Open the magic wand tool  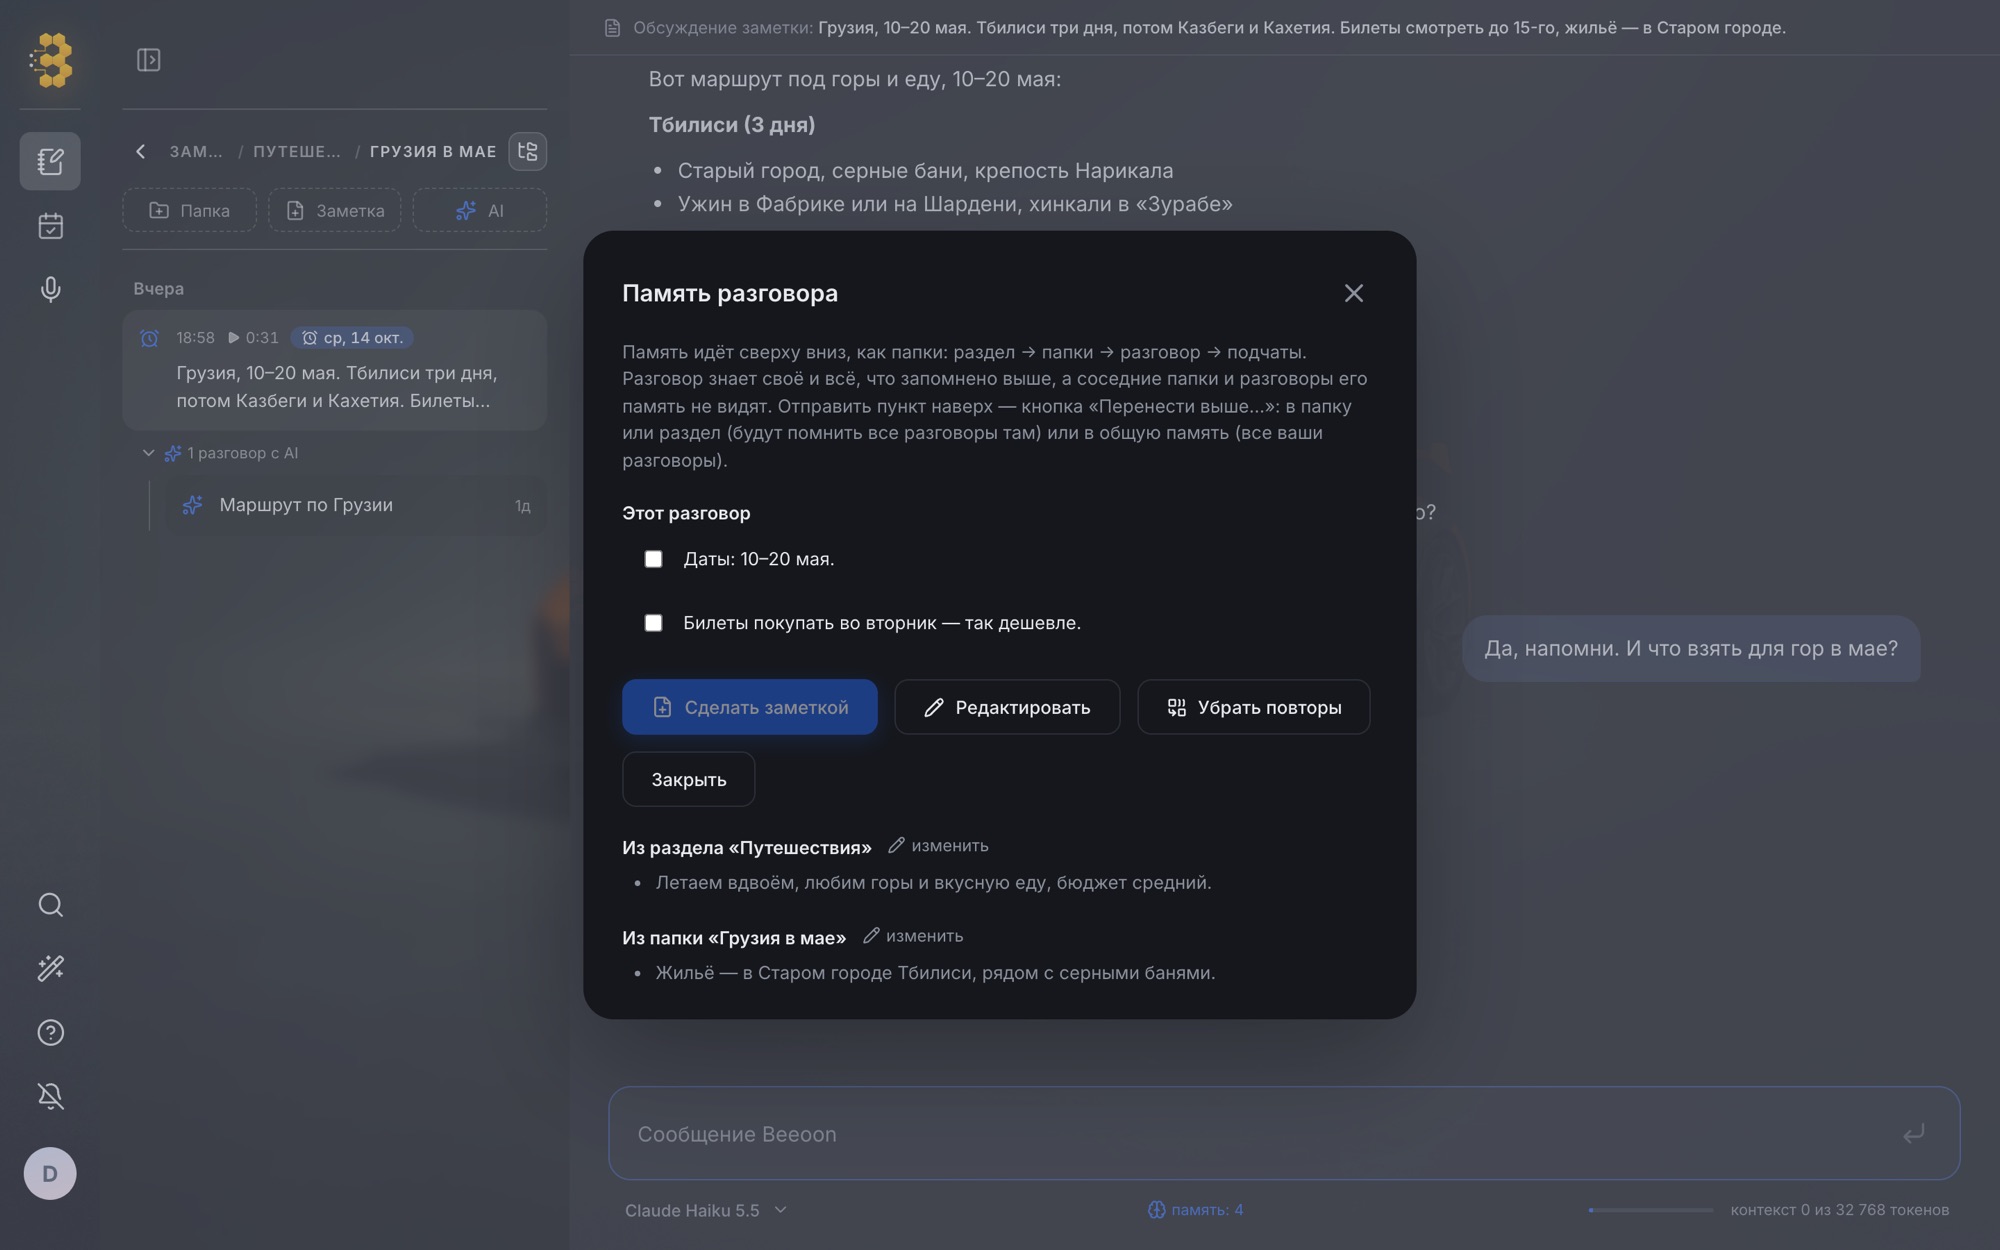coord(50,968)
